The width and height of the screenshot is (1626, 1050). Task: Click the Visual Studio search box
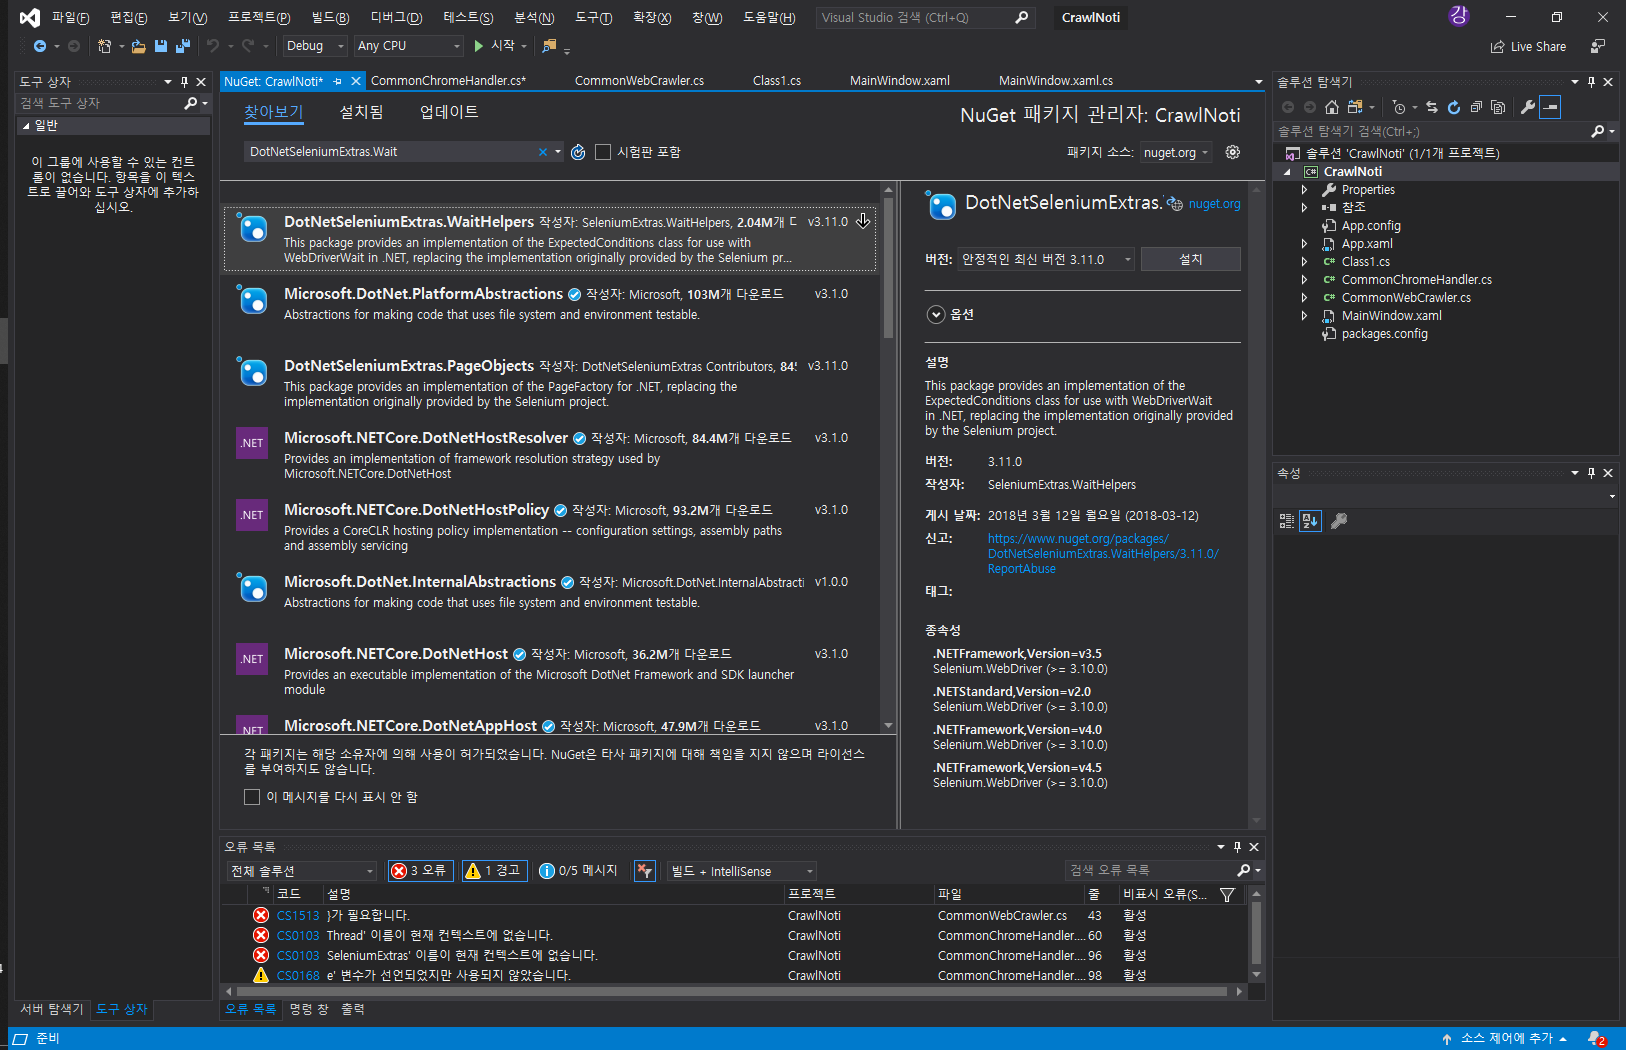(924, 18)
